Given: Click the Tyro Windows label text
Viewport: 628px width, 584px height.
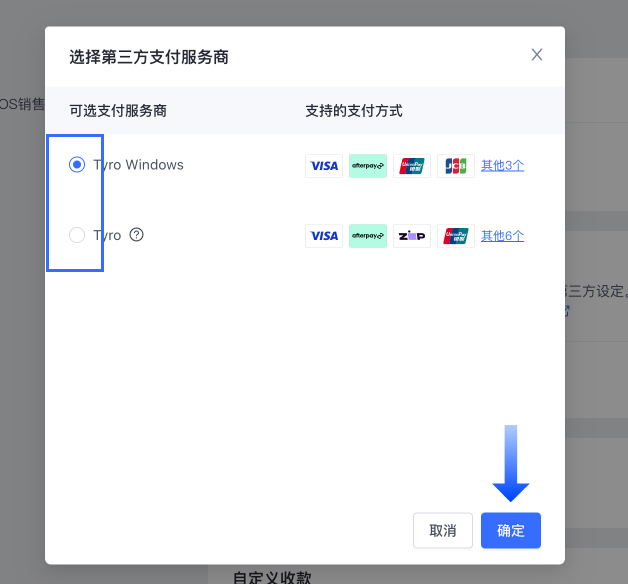Looking at the screenshot, I should tap(139, 165).
